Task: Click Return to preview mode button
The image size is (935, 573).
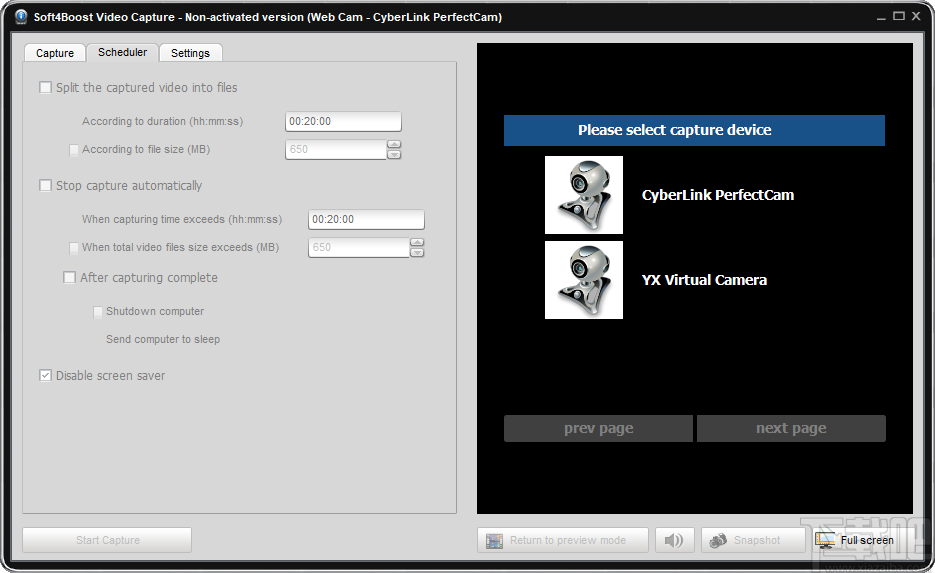Action: pyautogui.click(x=562, y=540)
